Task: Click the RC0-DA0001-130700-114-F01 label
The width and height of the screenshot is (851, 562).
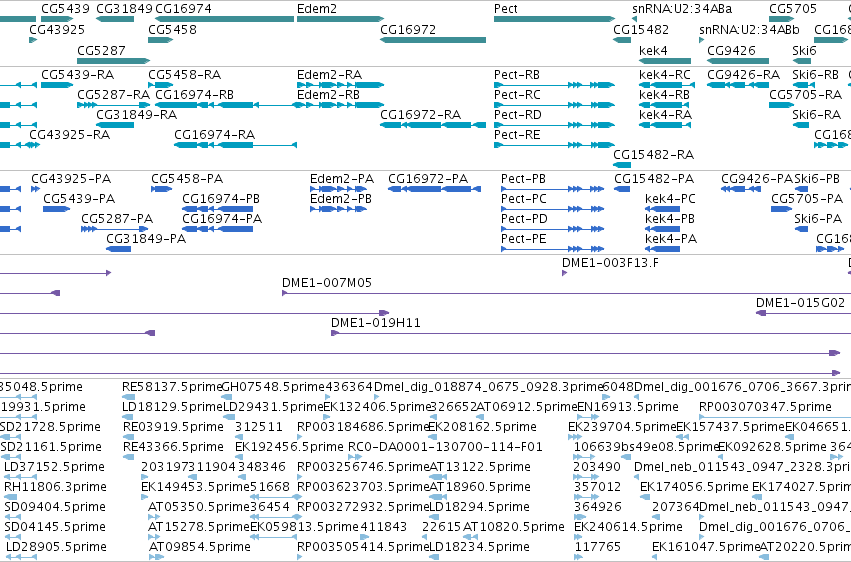Action: click(445, 447)
